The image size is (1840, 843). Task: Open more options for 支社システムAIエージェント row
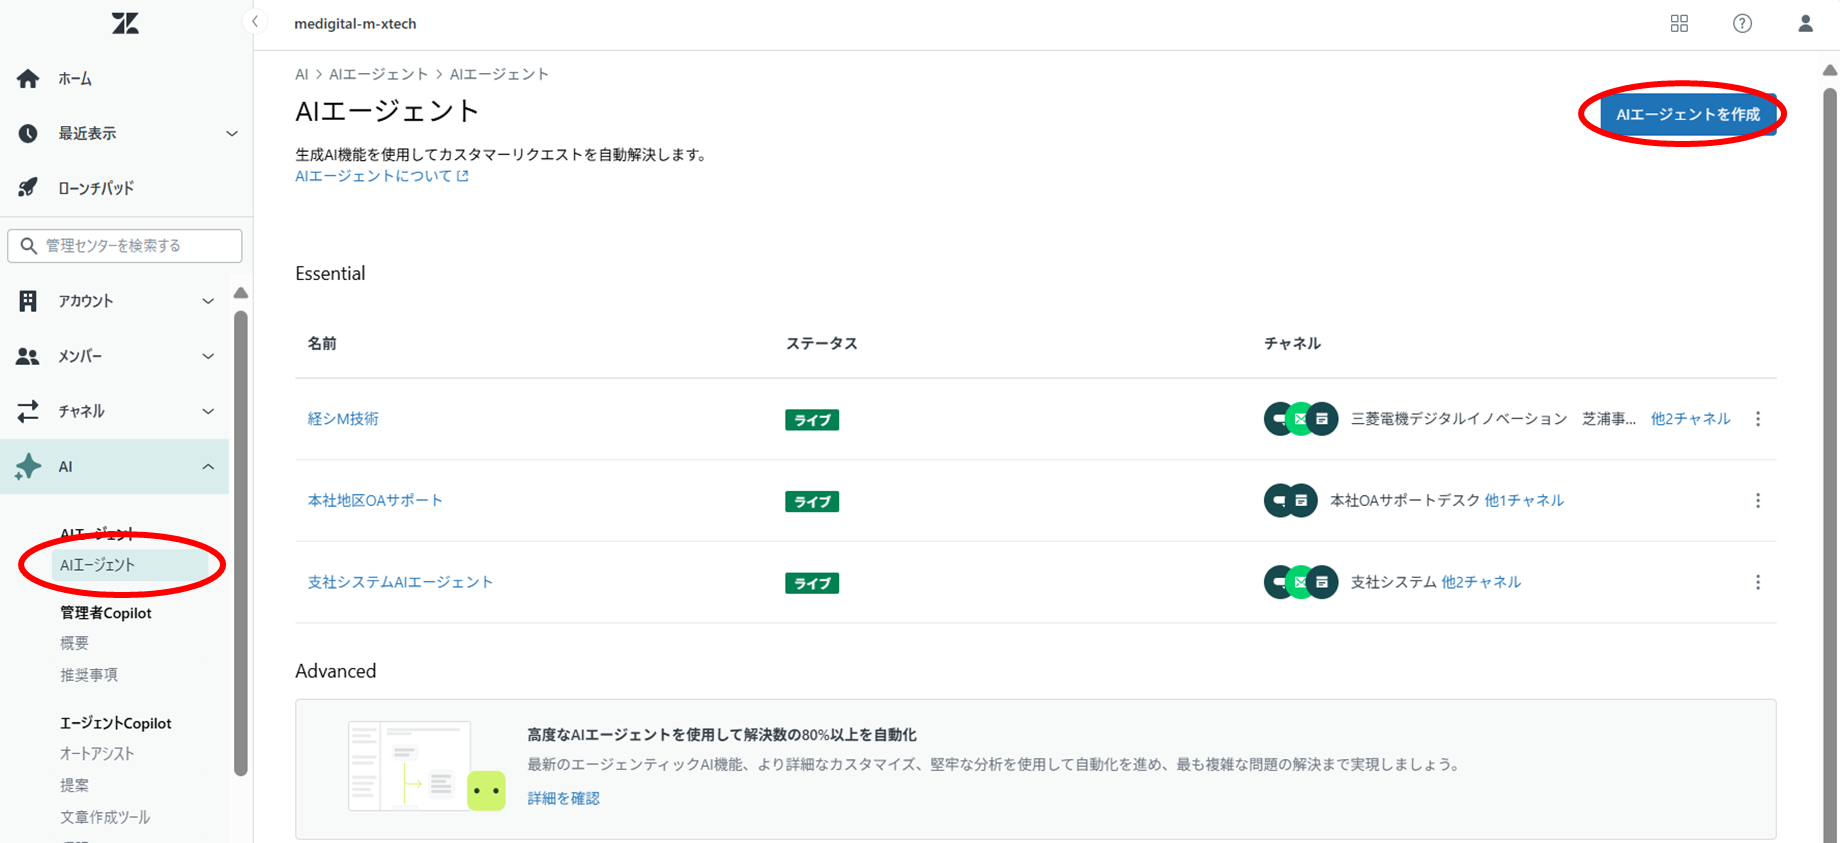[1758, 582]
